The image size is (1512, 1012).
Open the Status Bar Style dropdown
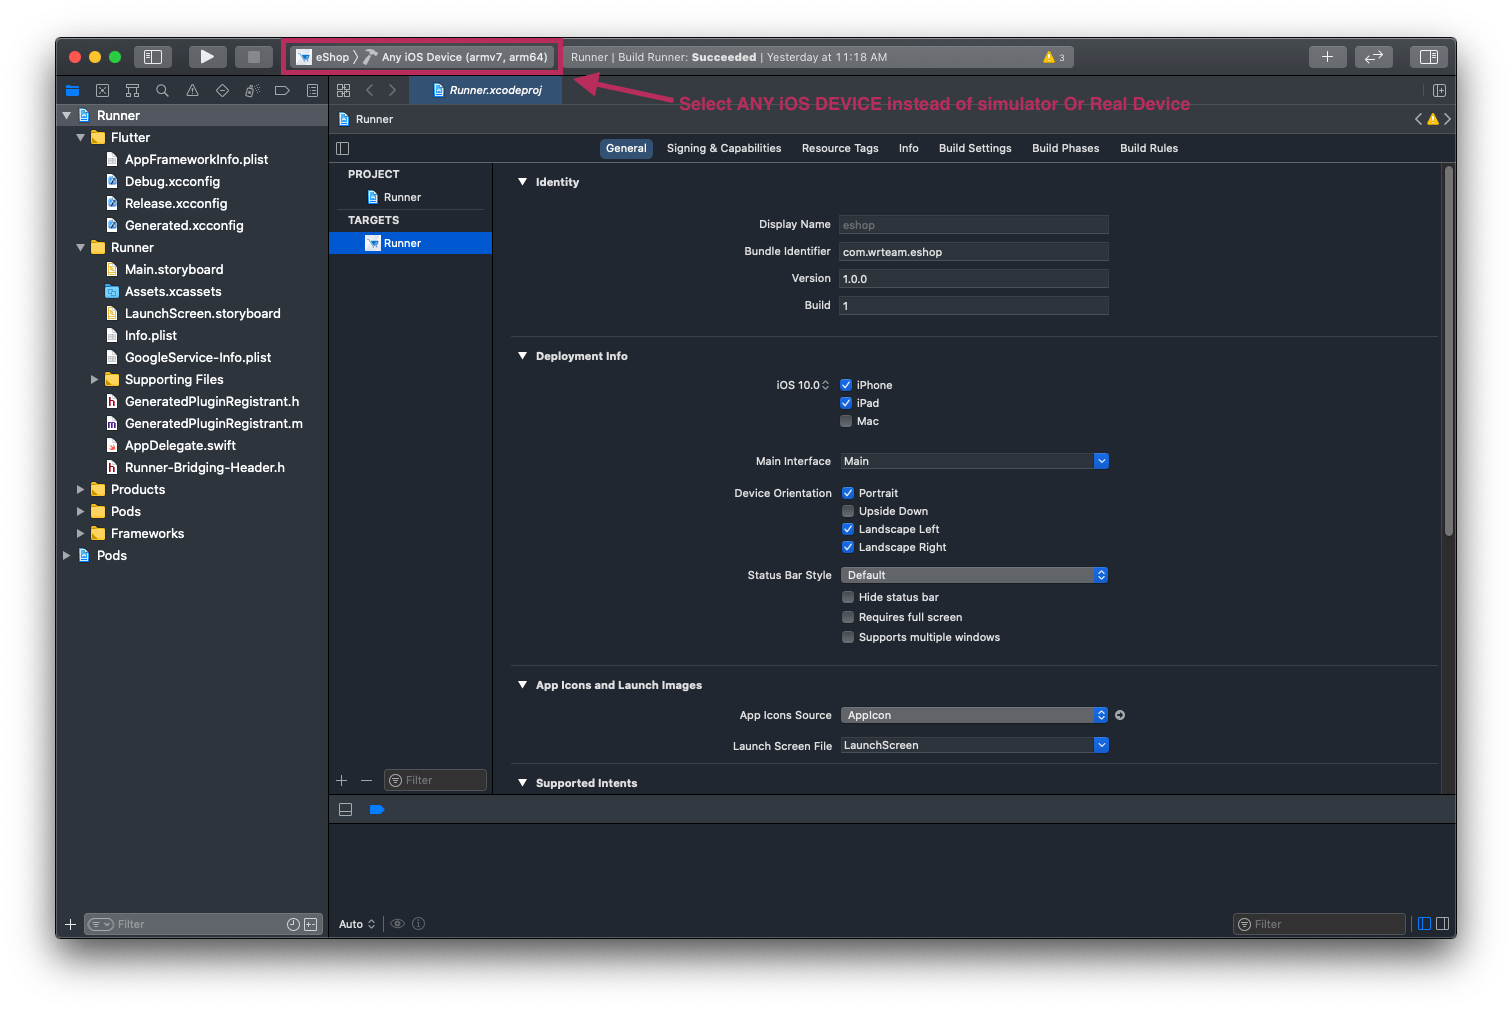tap(974, 575)
